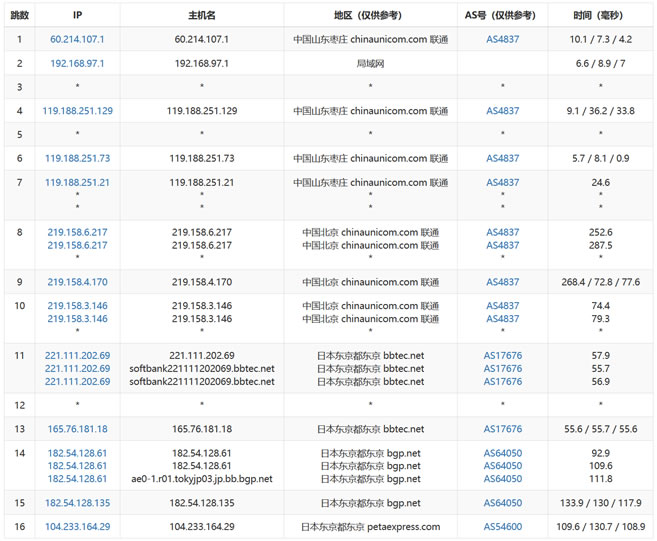Open IP link 182.54.128.135

coord(78,503)
